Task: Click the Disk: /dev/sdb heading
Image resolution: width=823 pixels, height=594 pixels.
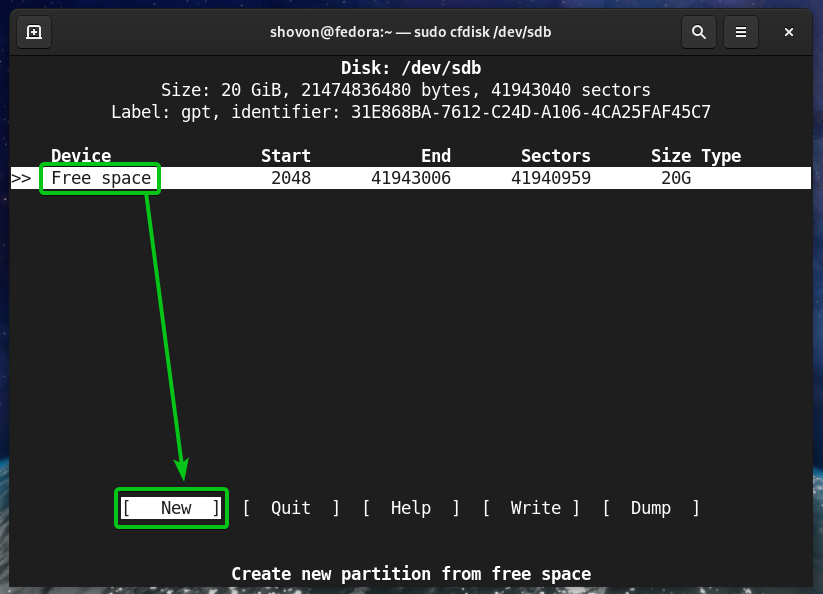Action: tap(411, 69)
